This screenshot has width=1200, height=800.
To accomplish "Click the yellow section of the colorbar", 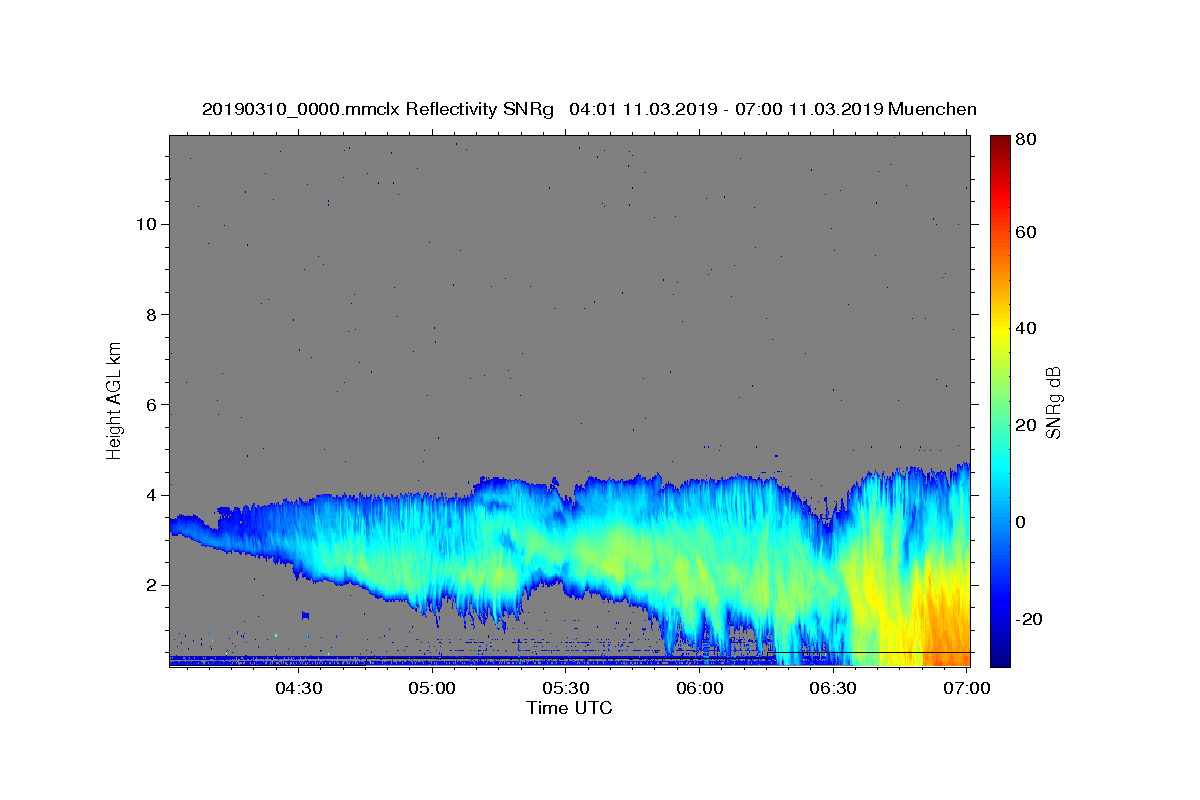I will pyautogui.click(x=1000, y=328).
